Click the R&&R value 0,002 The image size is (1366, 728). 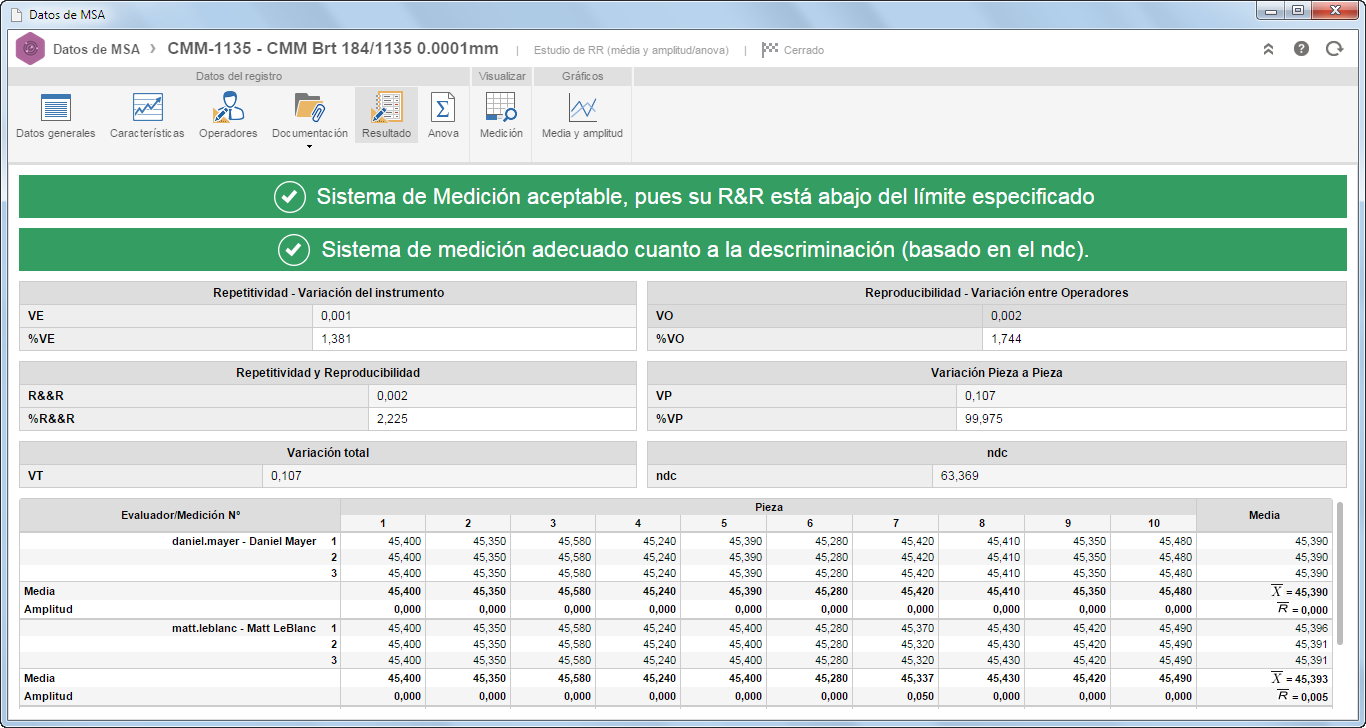[x=392, y=396]
